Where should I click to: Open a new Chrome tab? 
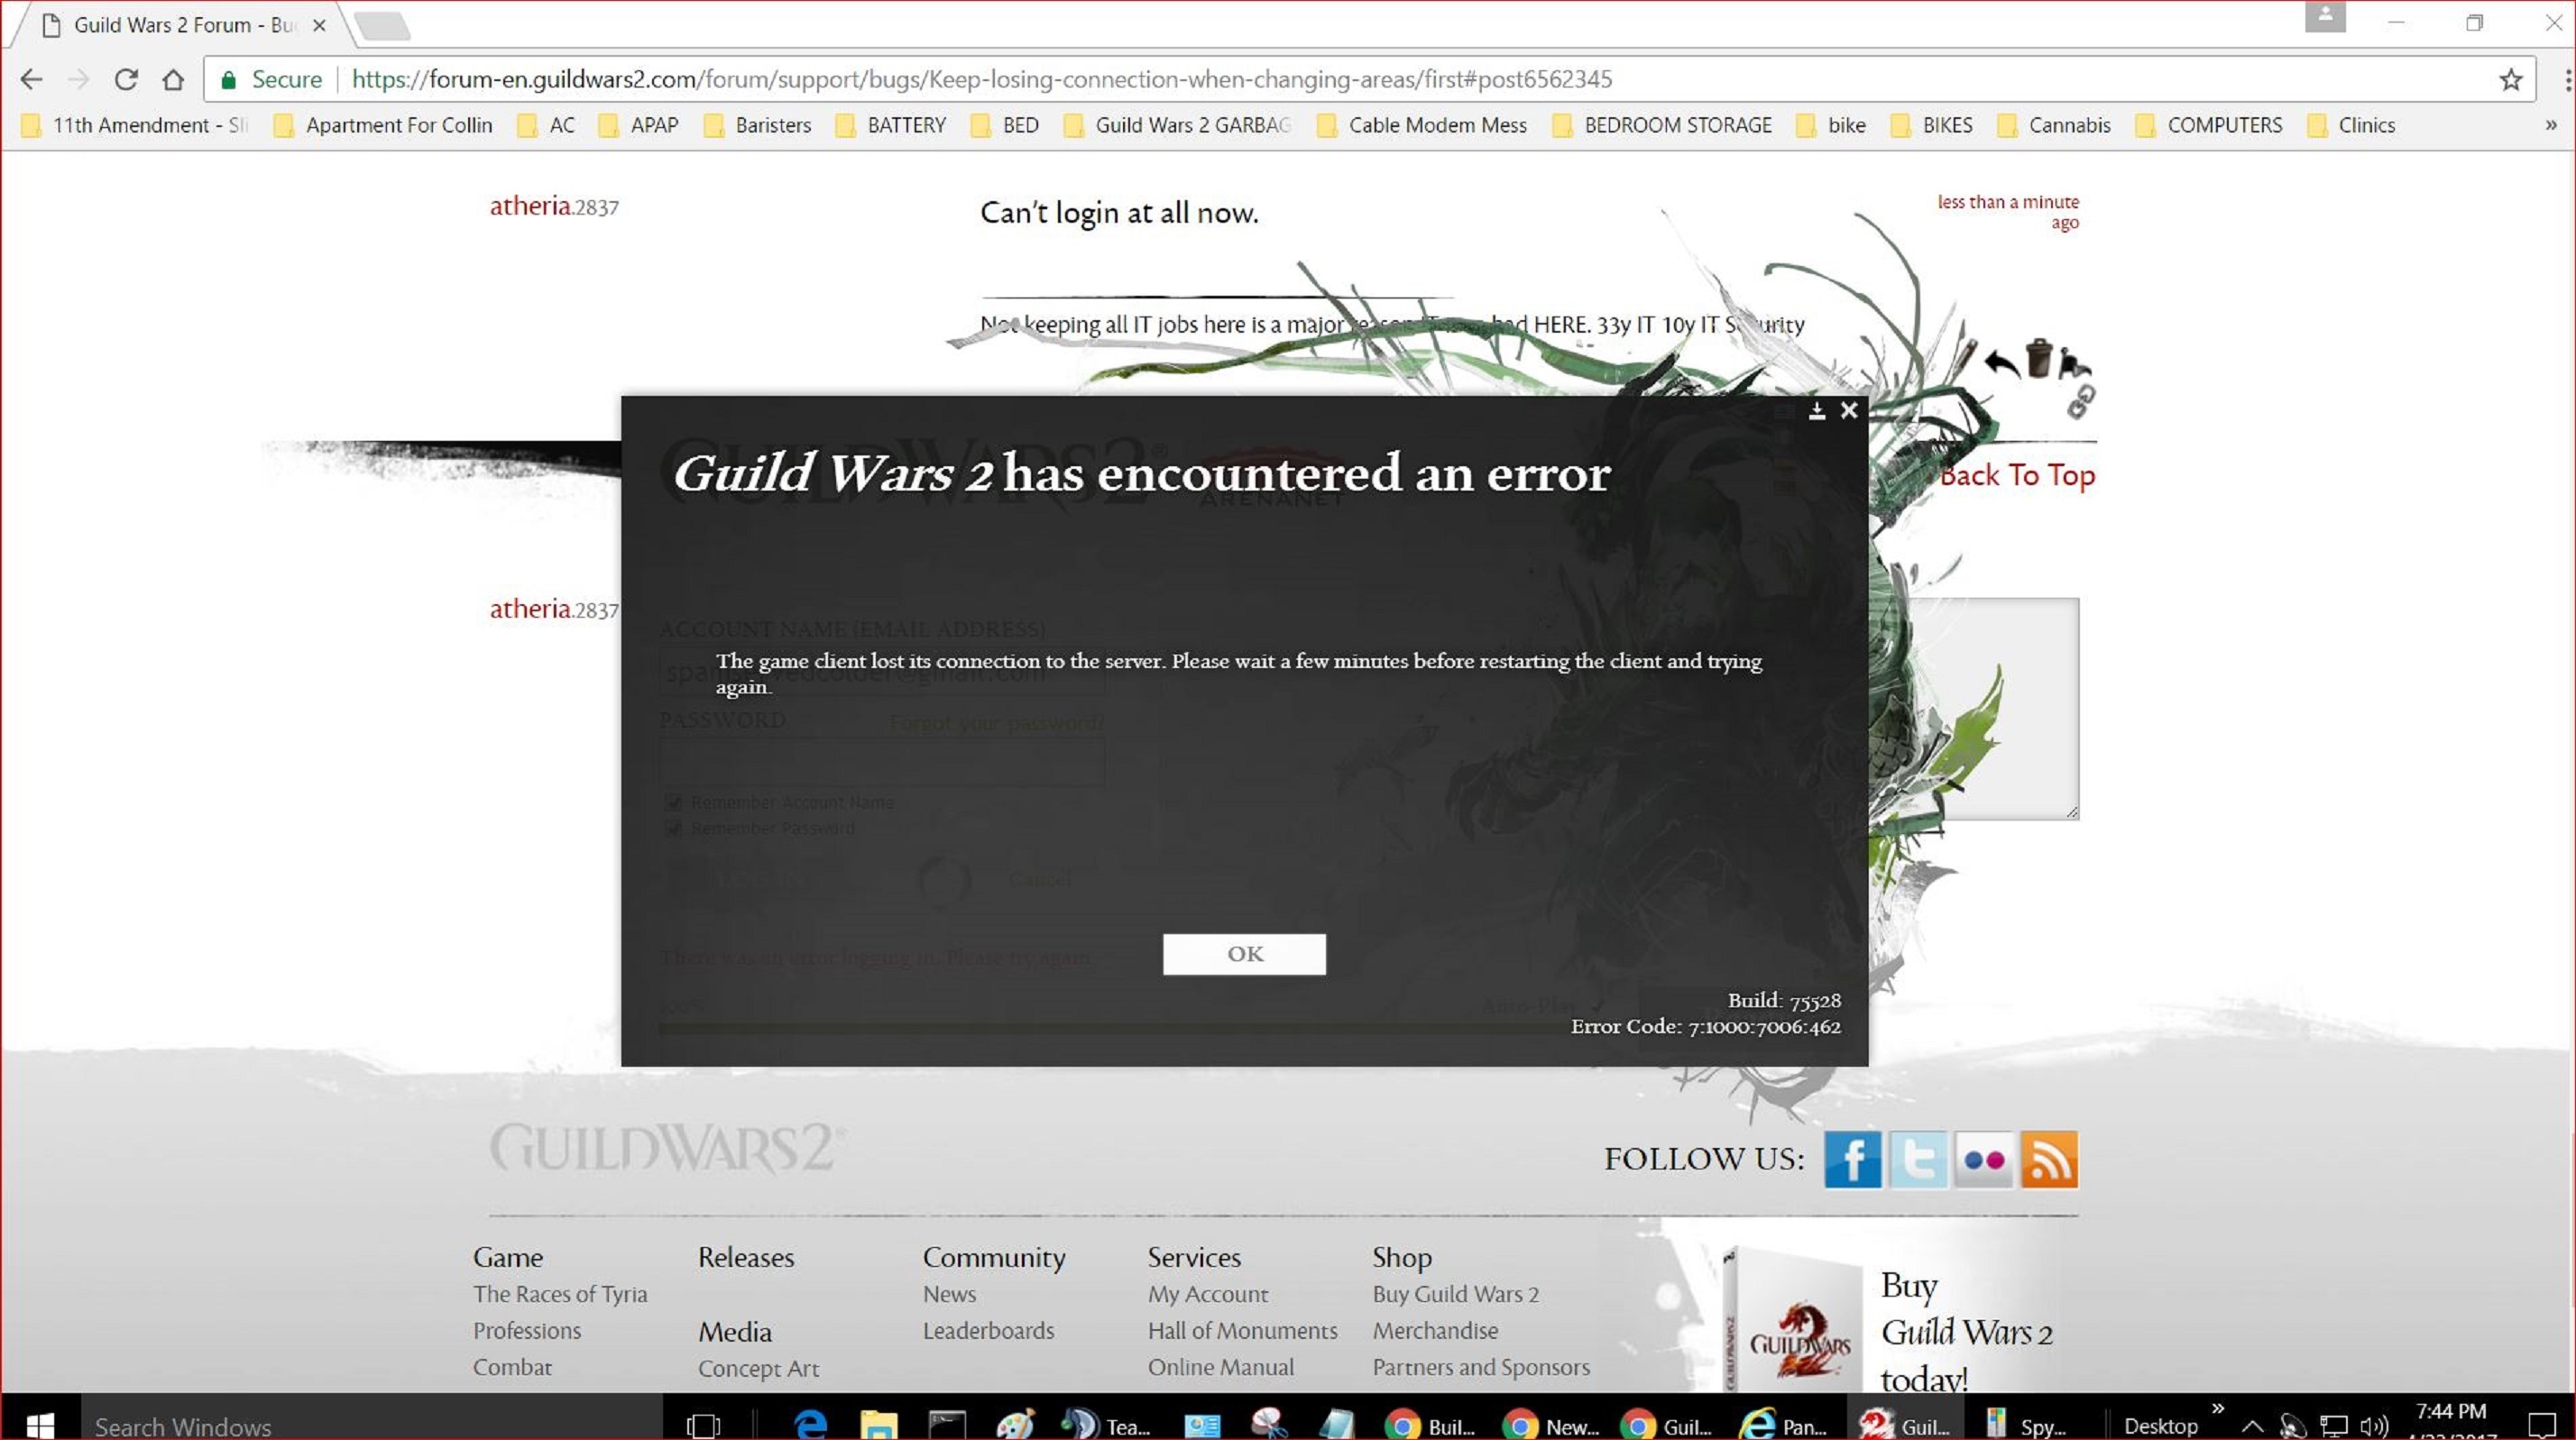(382, 26)
